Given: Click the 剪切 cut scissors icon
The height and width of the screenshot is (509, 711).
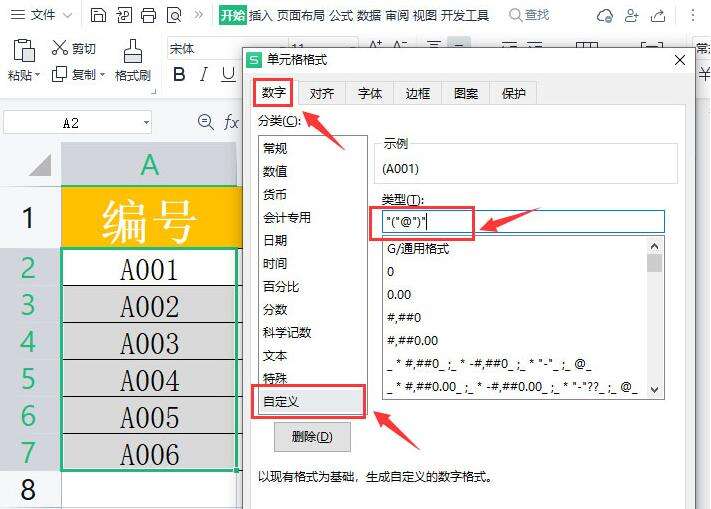Looking at the screenshot, I should tap(59, 48).
